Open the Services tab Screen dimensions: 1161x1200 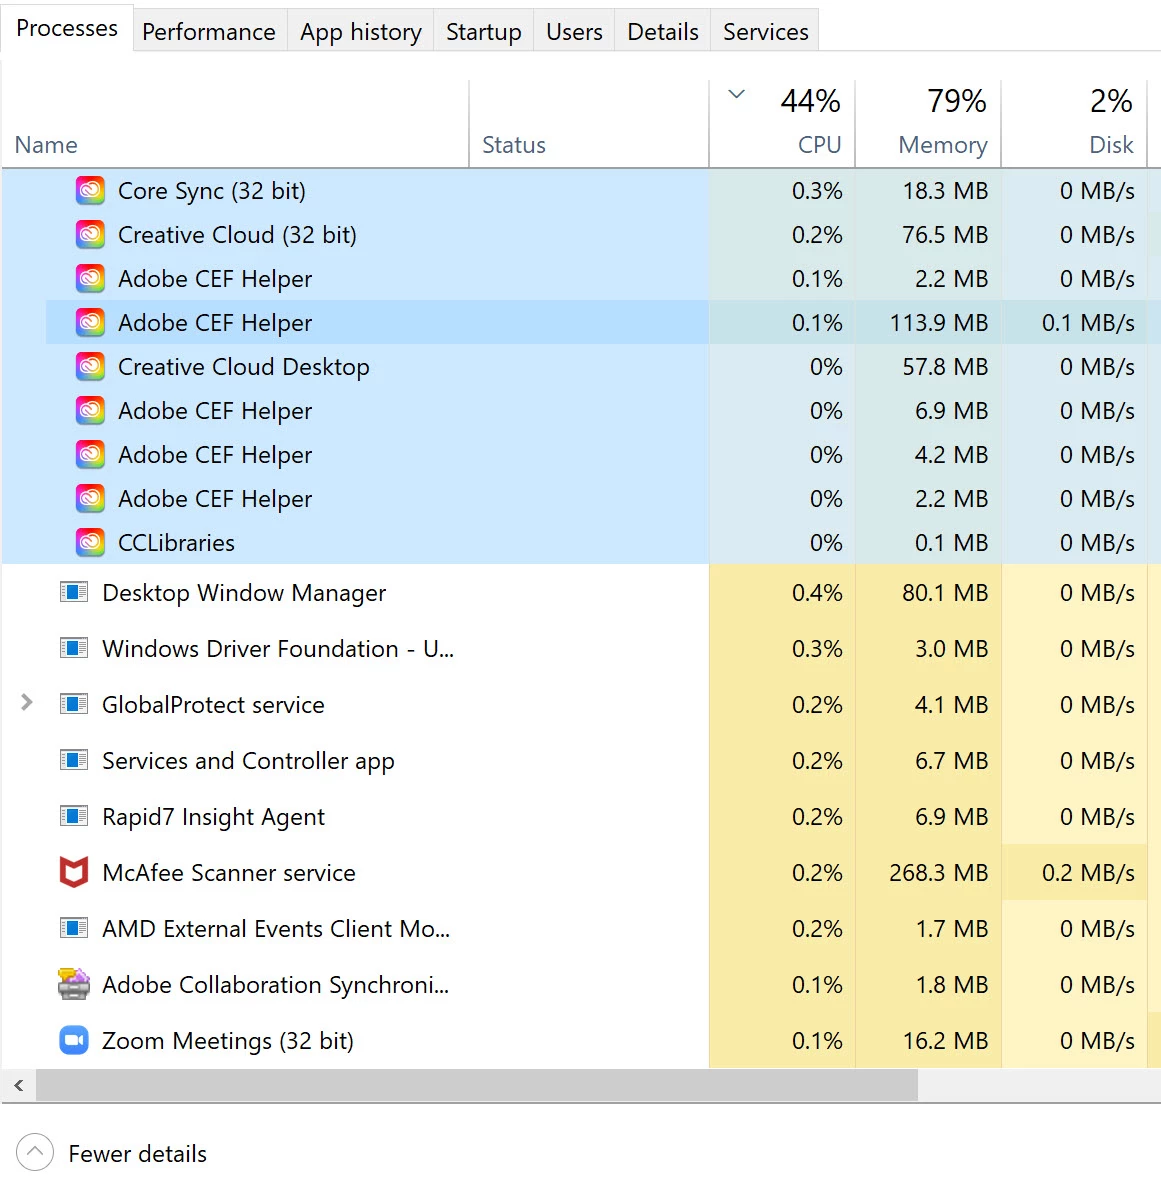(766, 32)
